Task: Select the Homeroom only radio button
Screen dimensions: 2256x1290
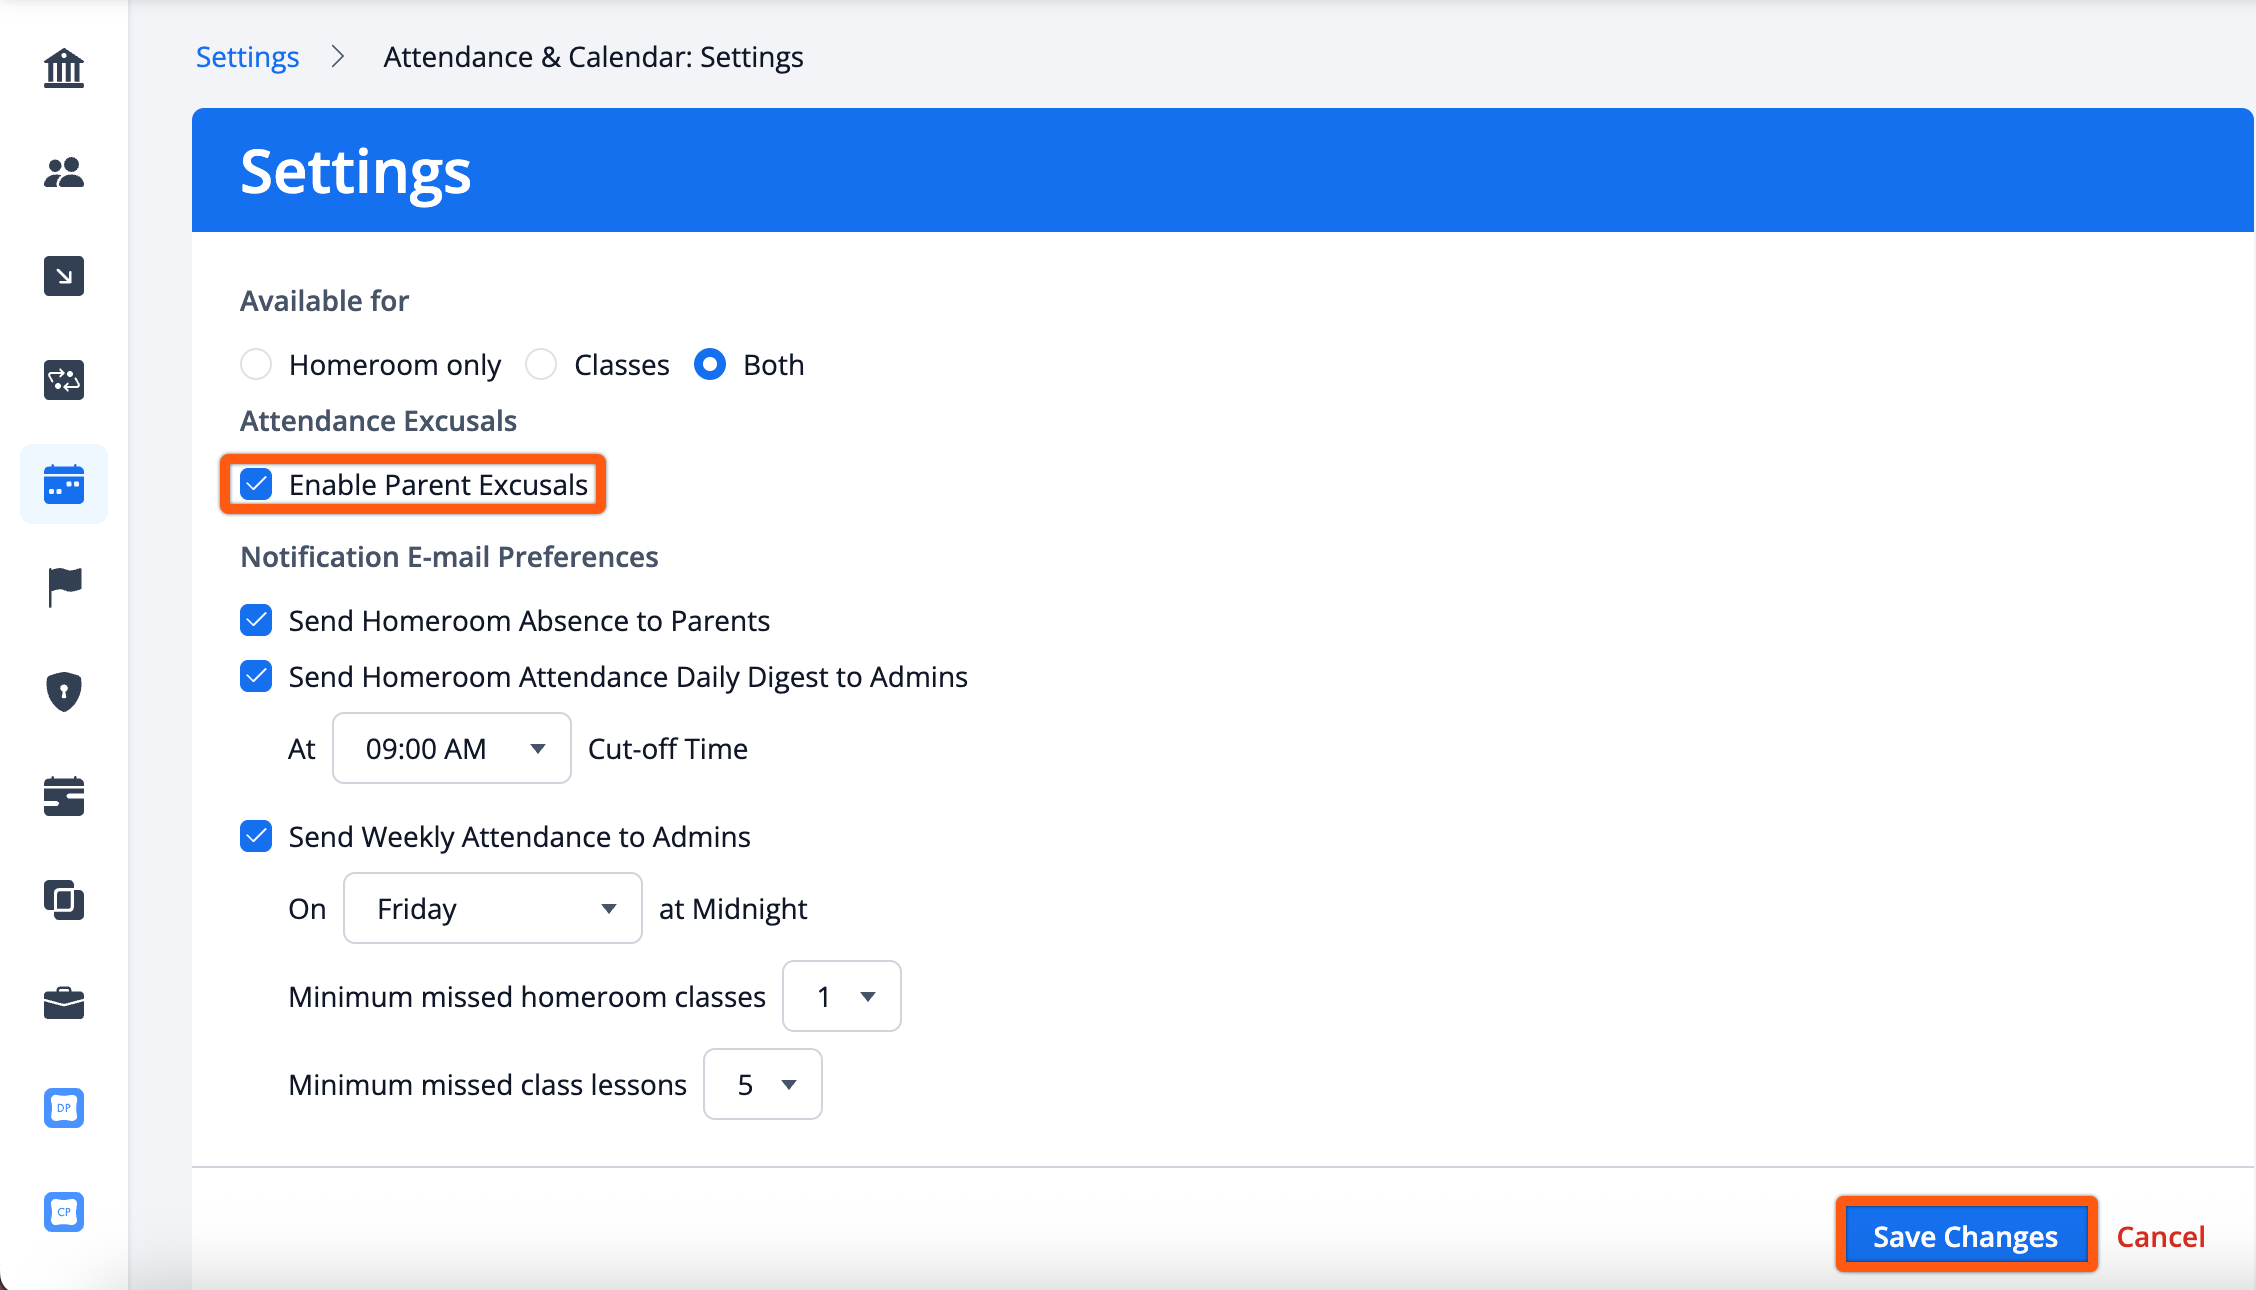Action: pyautogui.click(x=256, y=364)
